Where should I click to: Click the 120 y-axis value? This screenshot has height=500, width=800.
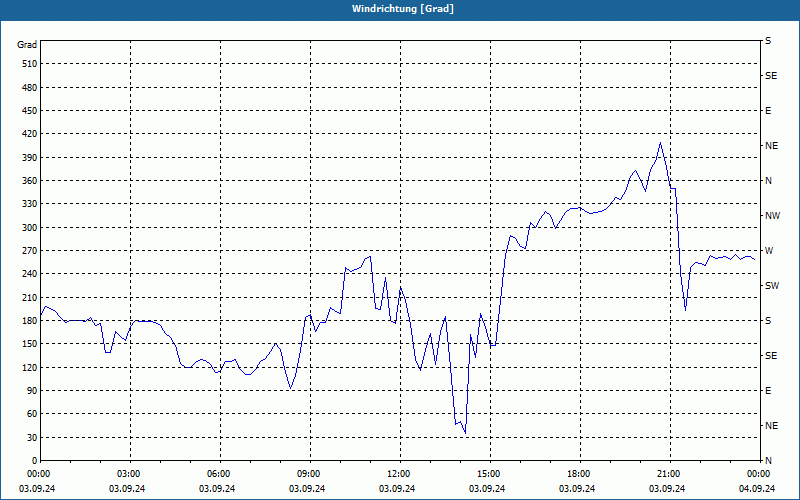[30, 367]
